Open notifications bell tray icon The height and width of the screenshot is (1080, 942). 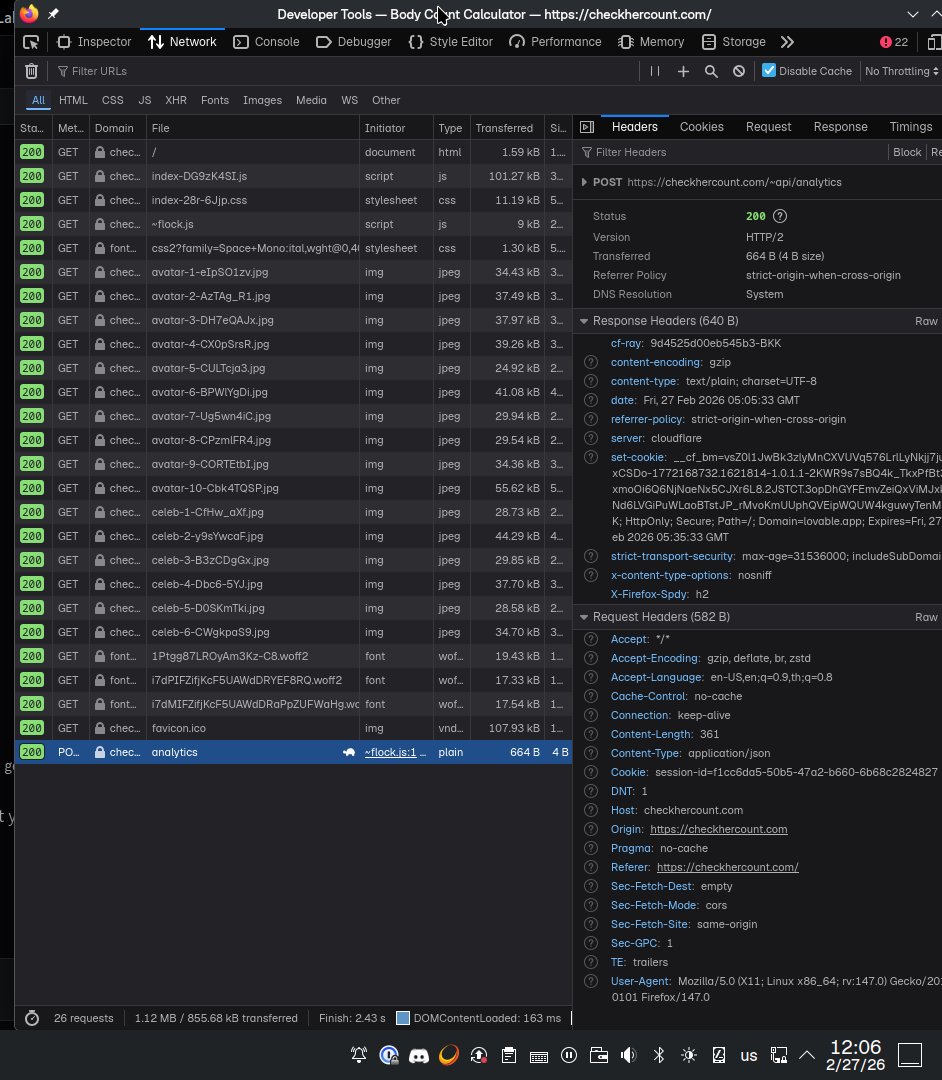coord(359,1055)
